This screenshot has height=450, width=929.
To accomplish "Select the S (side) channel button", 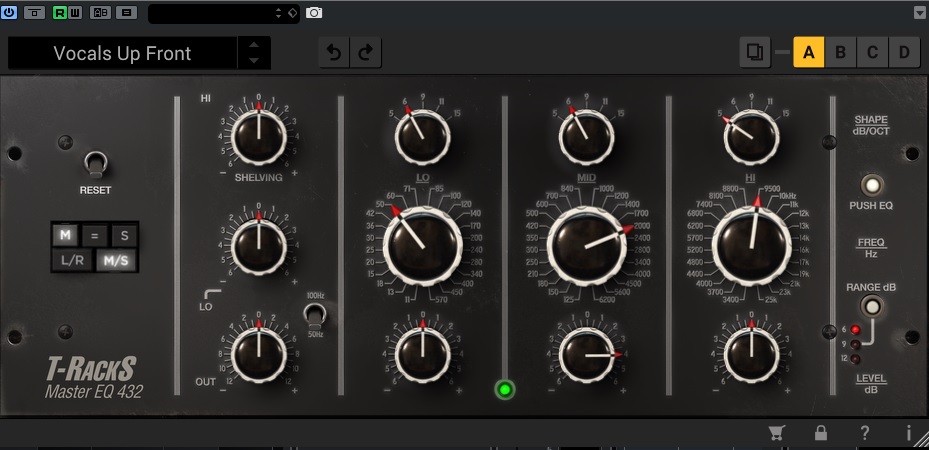I will pyautogui.click(x=124, y=235).
